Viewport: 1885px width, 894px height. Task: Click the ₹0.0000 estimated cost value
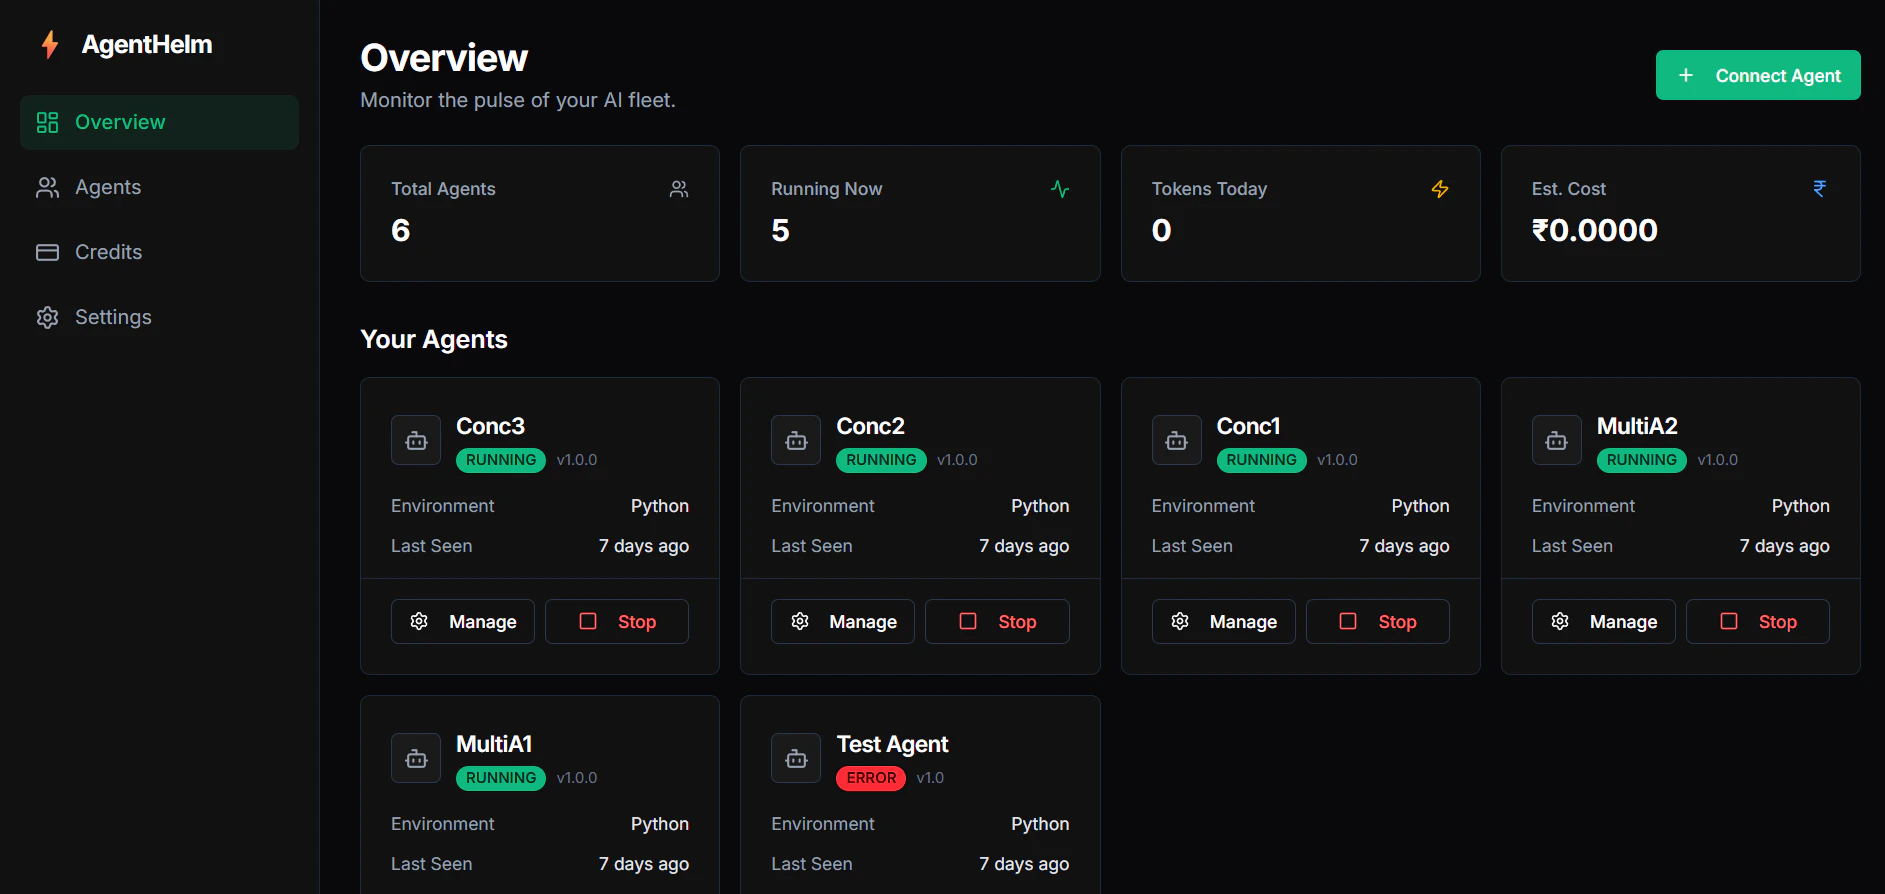(1595, 231)
